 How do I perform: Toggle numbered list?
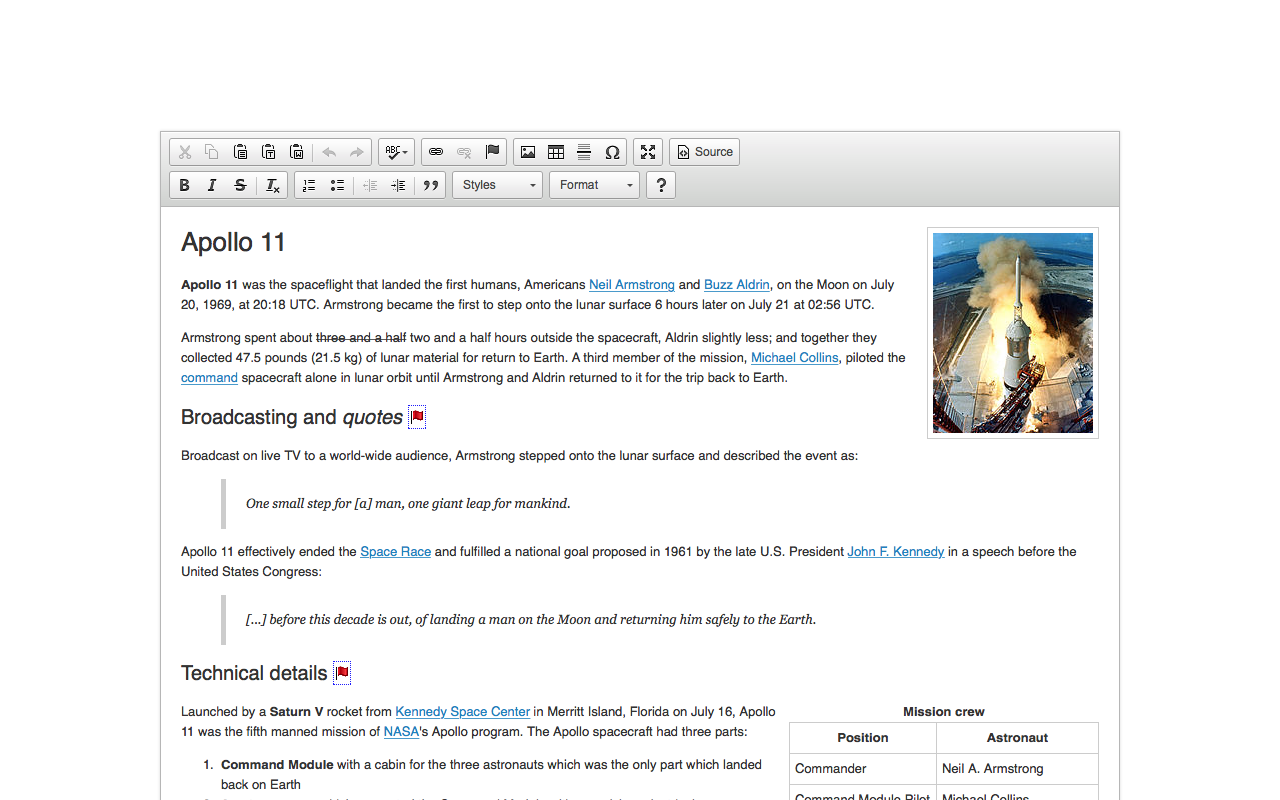[309, 185]
